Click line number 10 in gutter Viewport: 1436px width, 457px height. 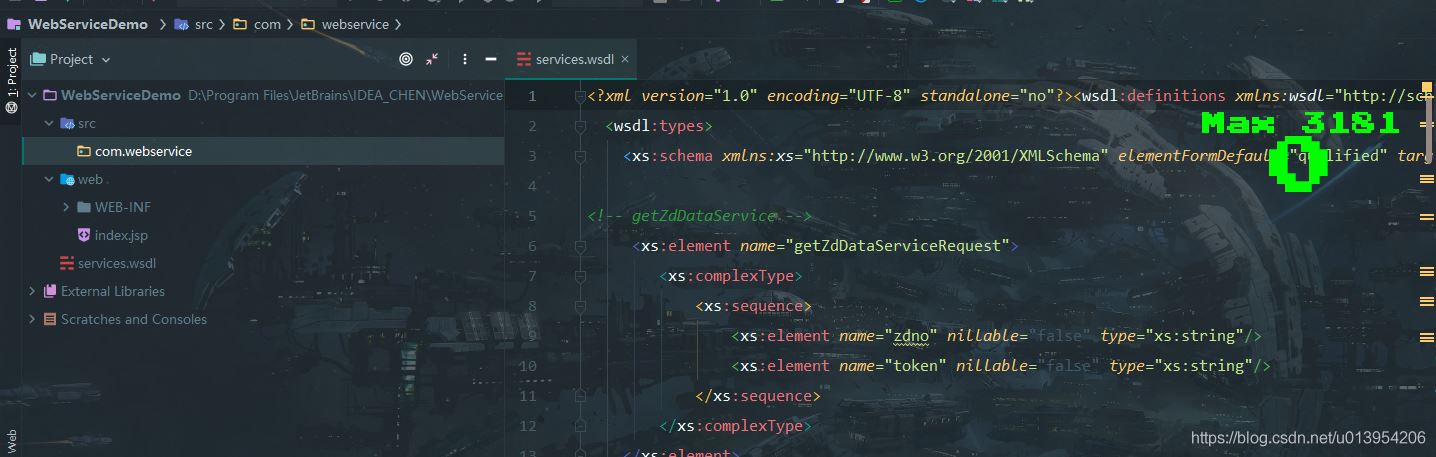528,366
